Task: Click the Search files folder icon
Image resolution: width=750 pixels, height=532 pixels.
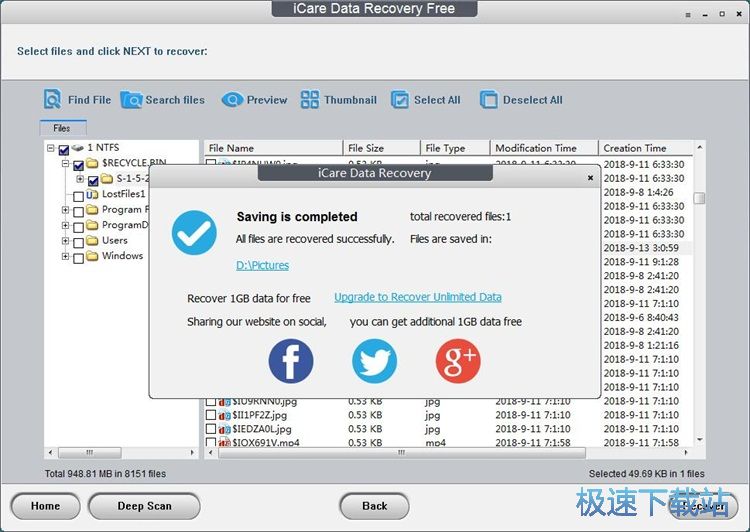Action: (x=132, y=100)
